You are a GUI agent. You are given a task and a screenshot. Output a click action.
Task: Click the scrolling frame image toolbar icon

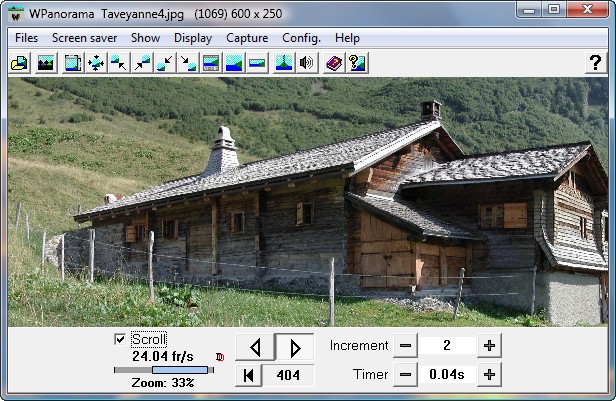point(73,63)
